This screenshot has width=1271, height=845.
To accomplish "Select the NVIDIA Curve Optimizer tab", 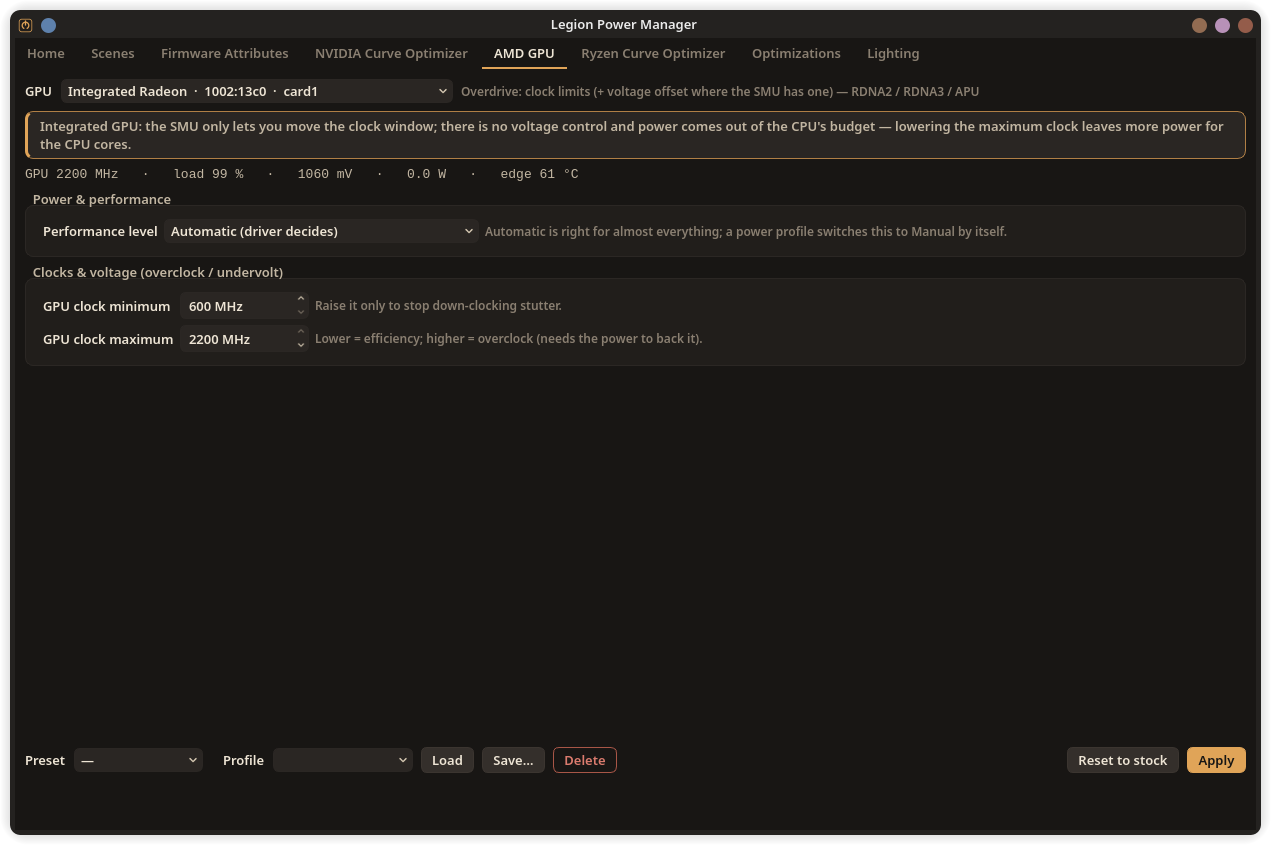I will [391, 53].
